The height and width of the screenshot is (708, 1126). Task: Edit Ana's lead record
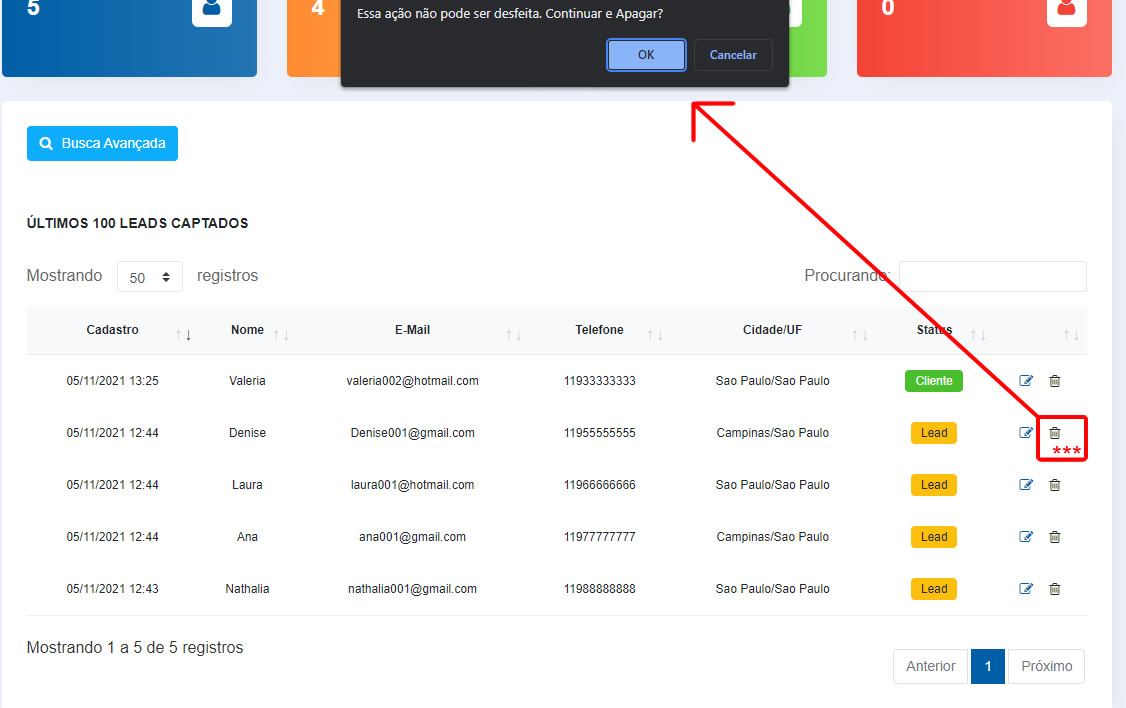tap(1026, 536)
